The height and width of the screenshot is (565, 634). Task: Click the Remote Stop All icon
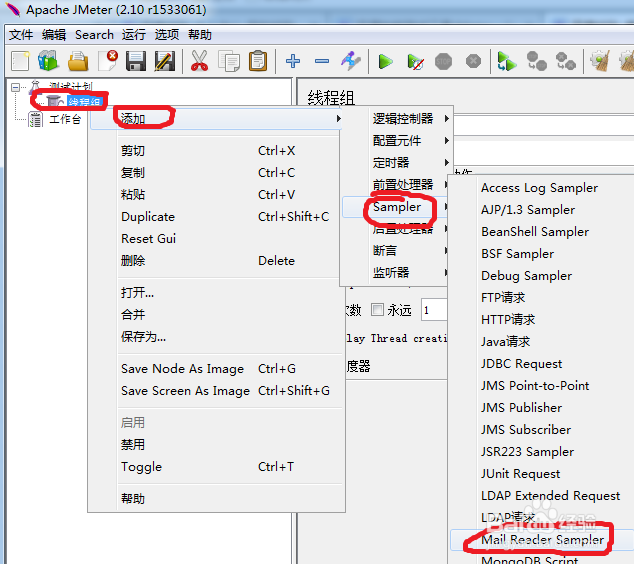click(x=537, y=61)
